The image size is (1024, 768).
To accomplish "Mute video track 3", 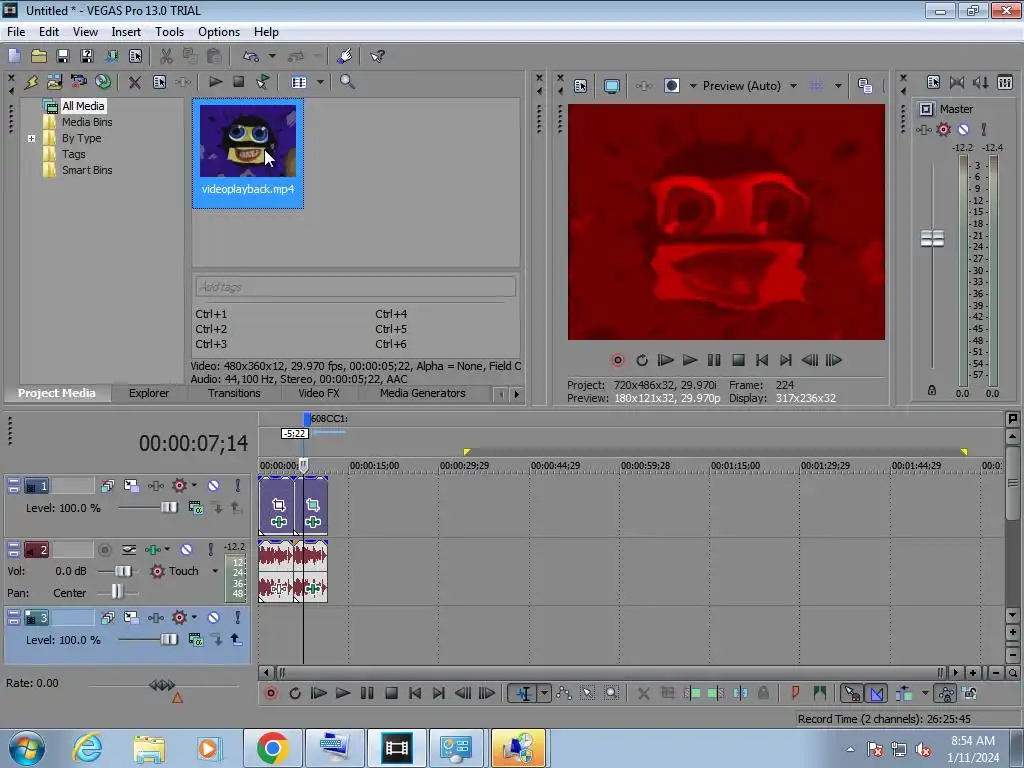I will pos(214,617).
